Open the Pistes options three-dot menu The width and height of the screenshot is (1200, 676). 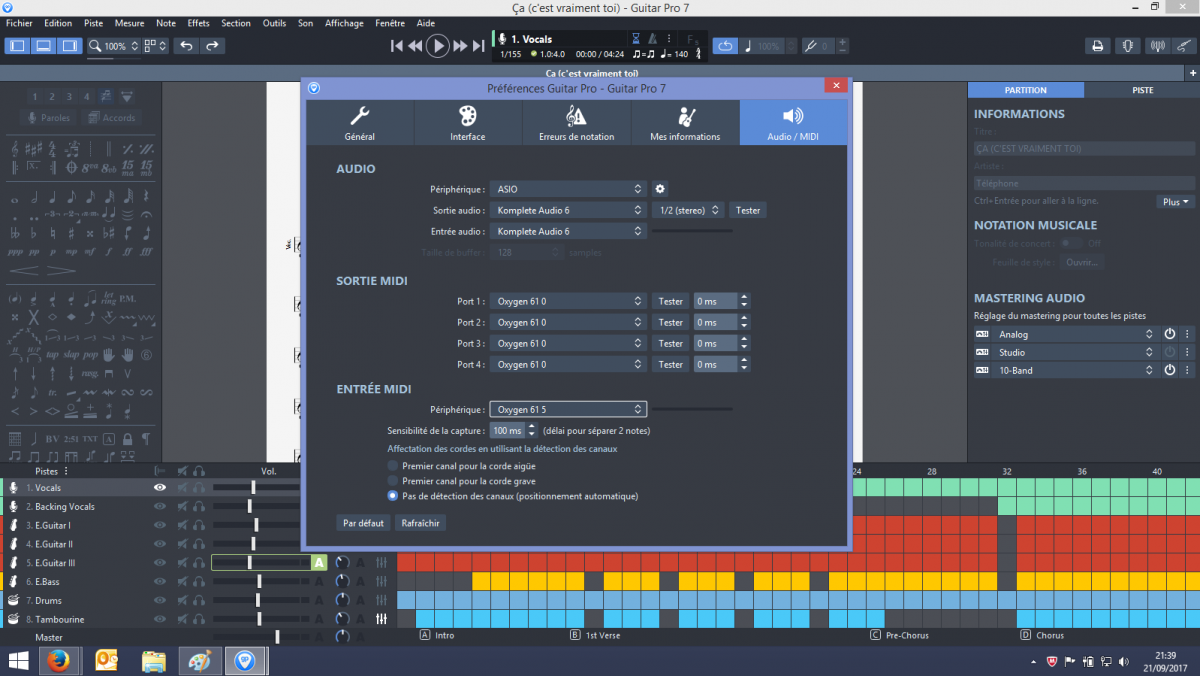click(x=67, y=471)
